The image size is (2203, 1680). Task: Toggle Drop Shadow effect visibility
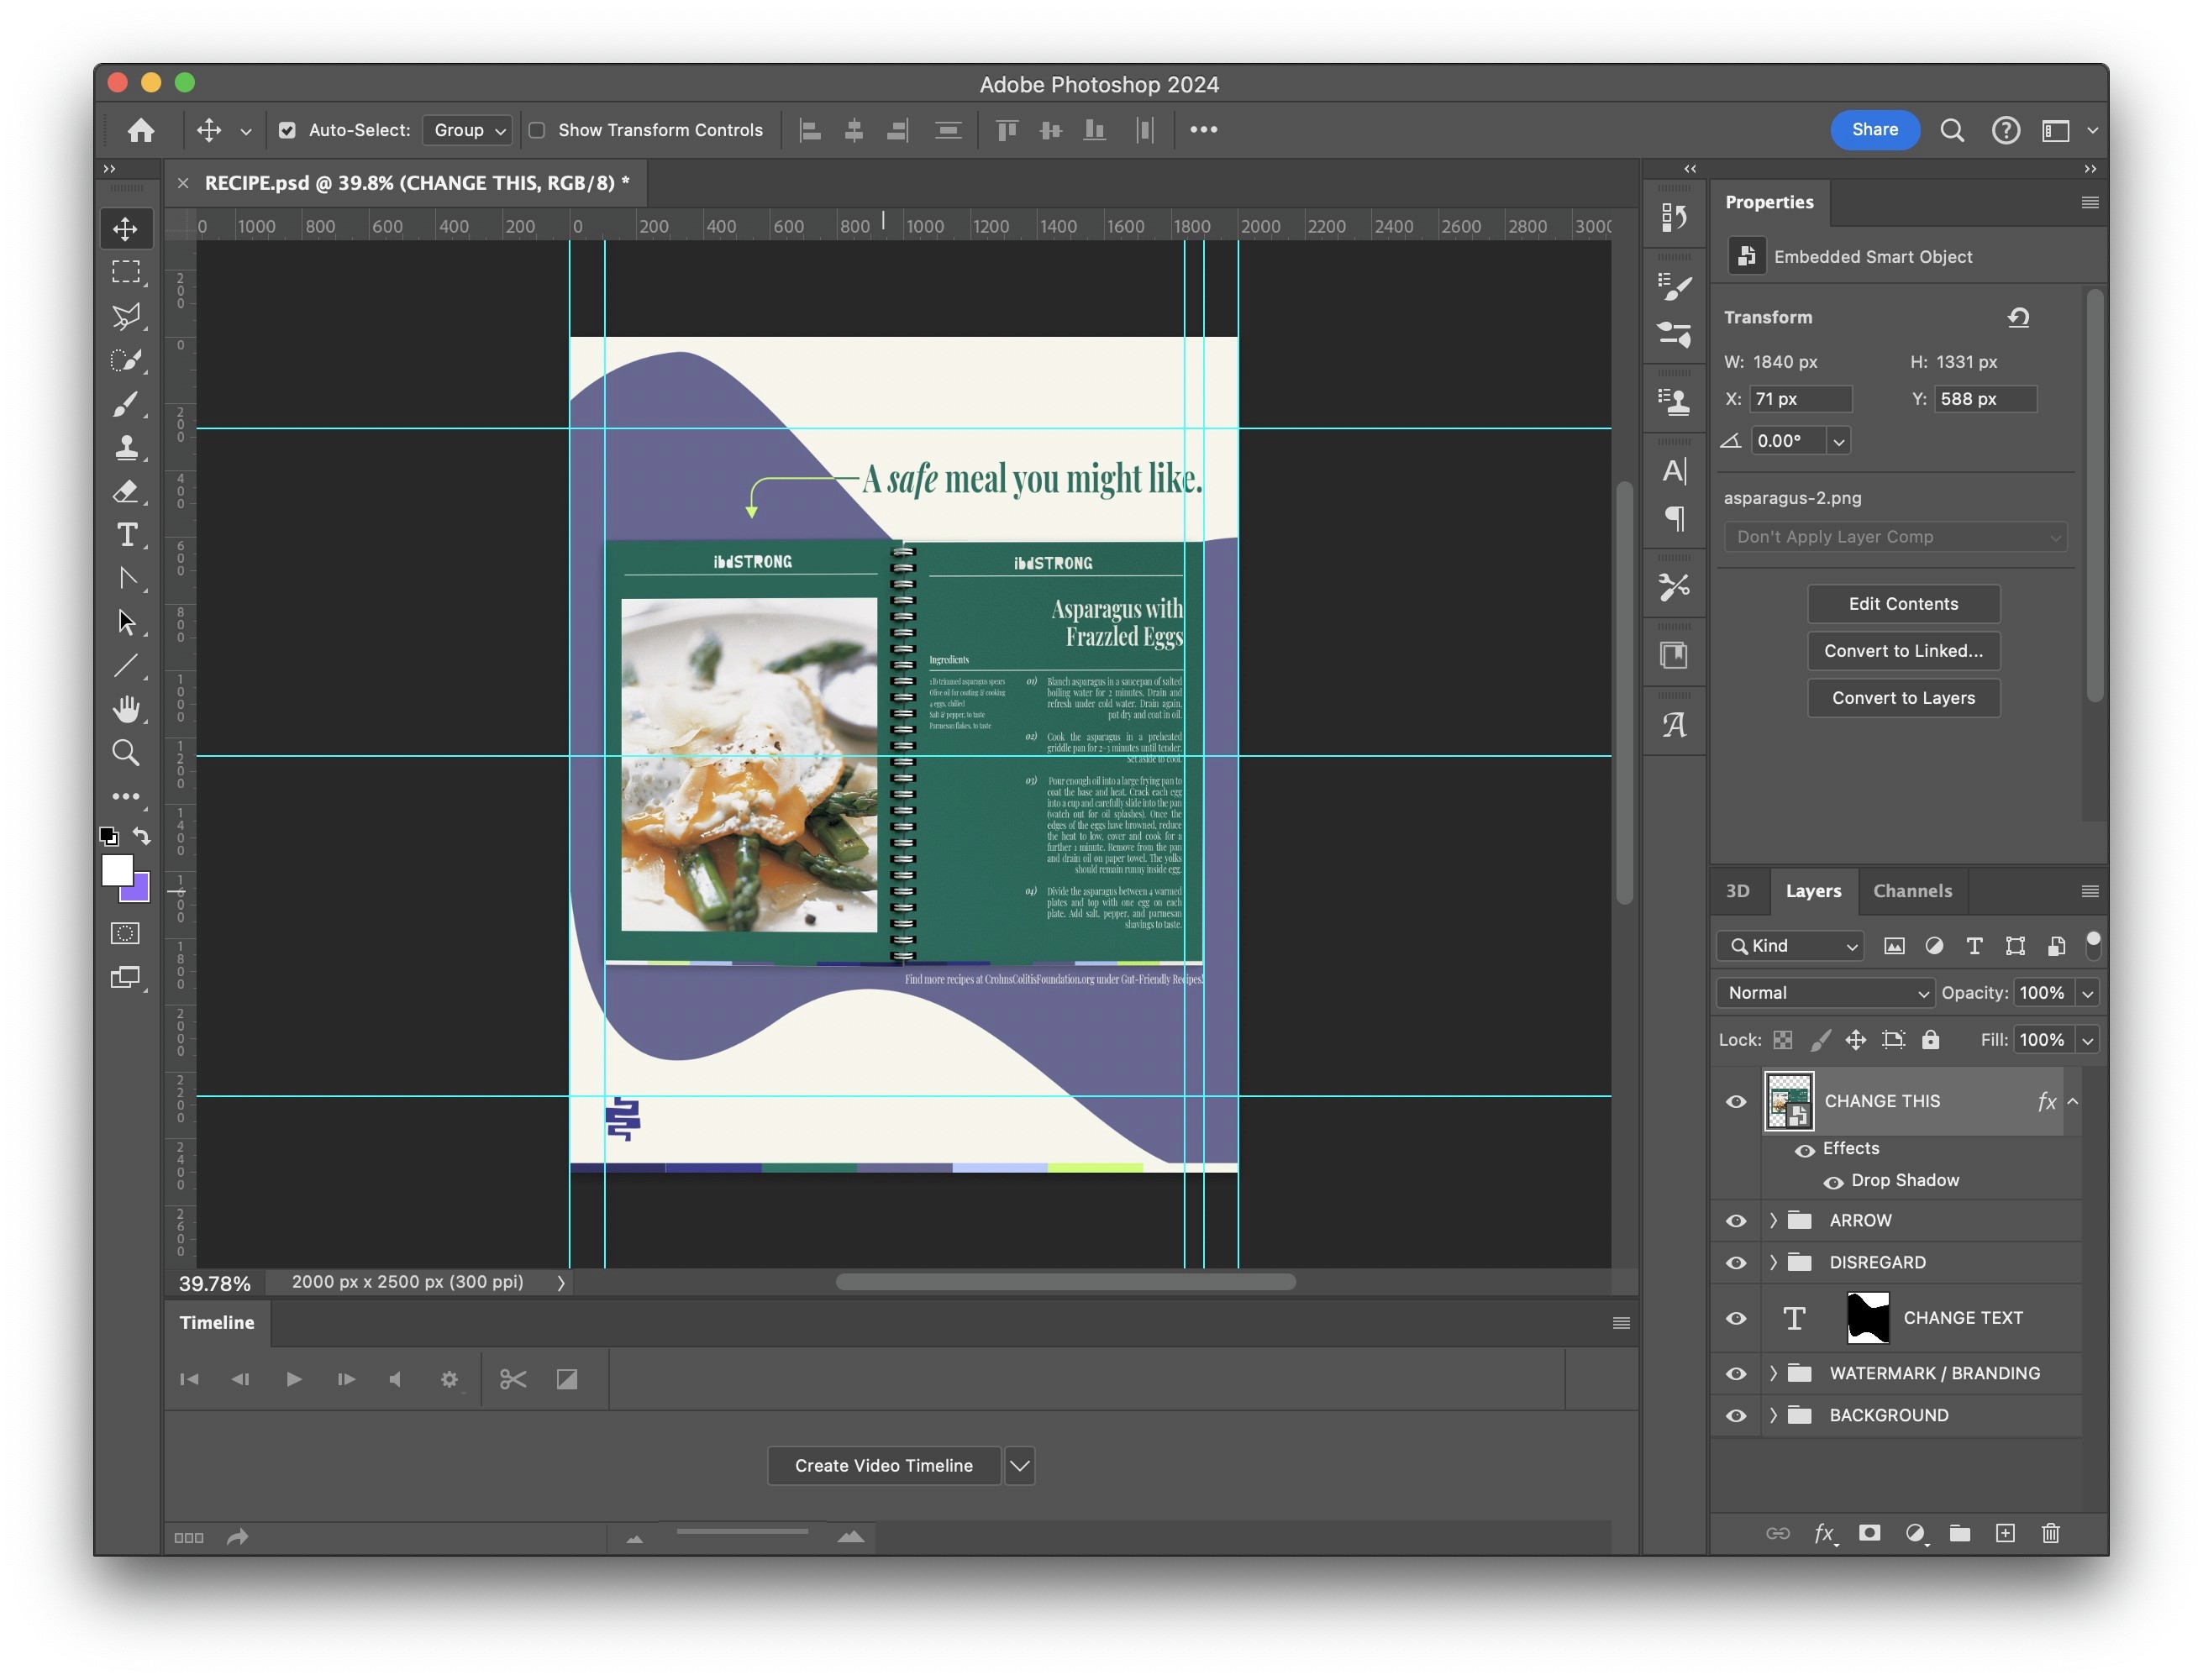click(1833, 1182)
